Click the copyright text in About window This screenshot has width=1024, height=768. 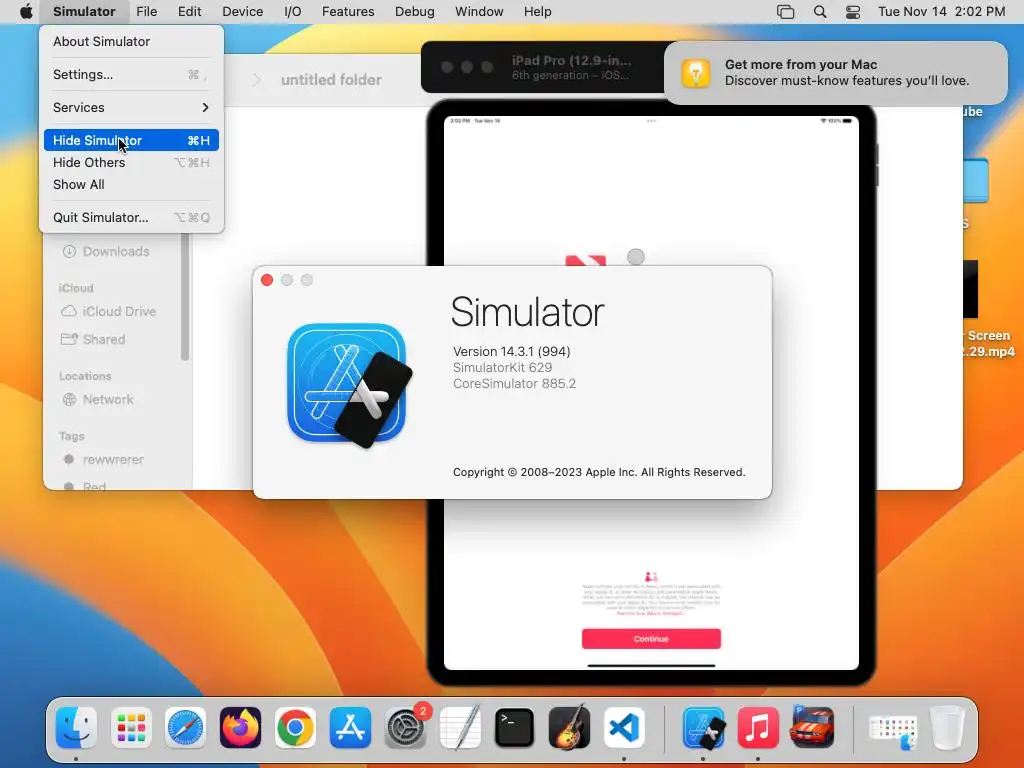click(x=599, y=472)
